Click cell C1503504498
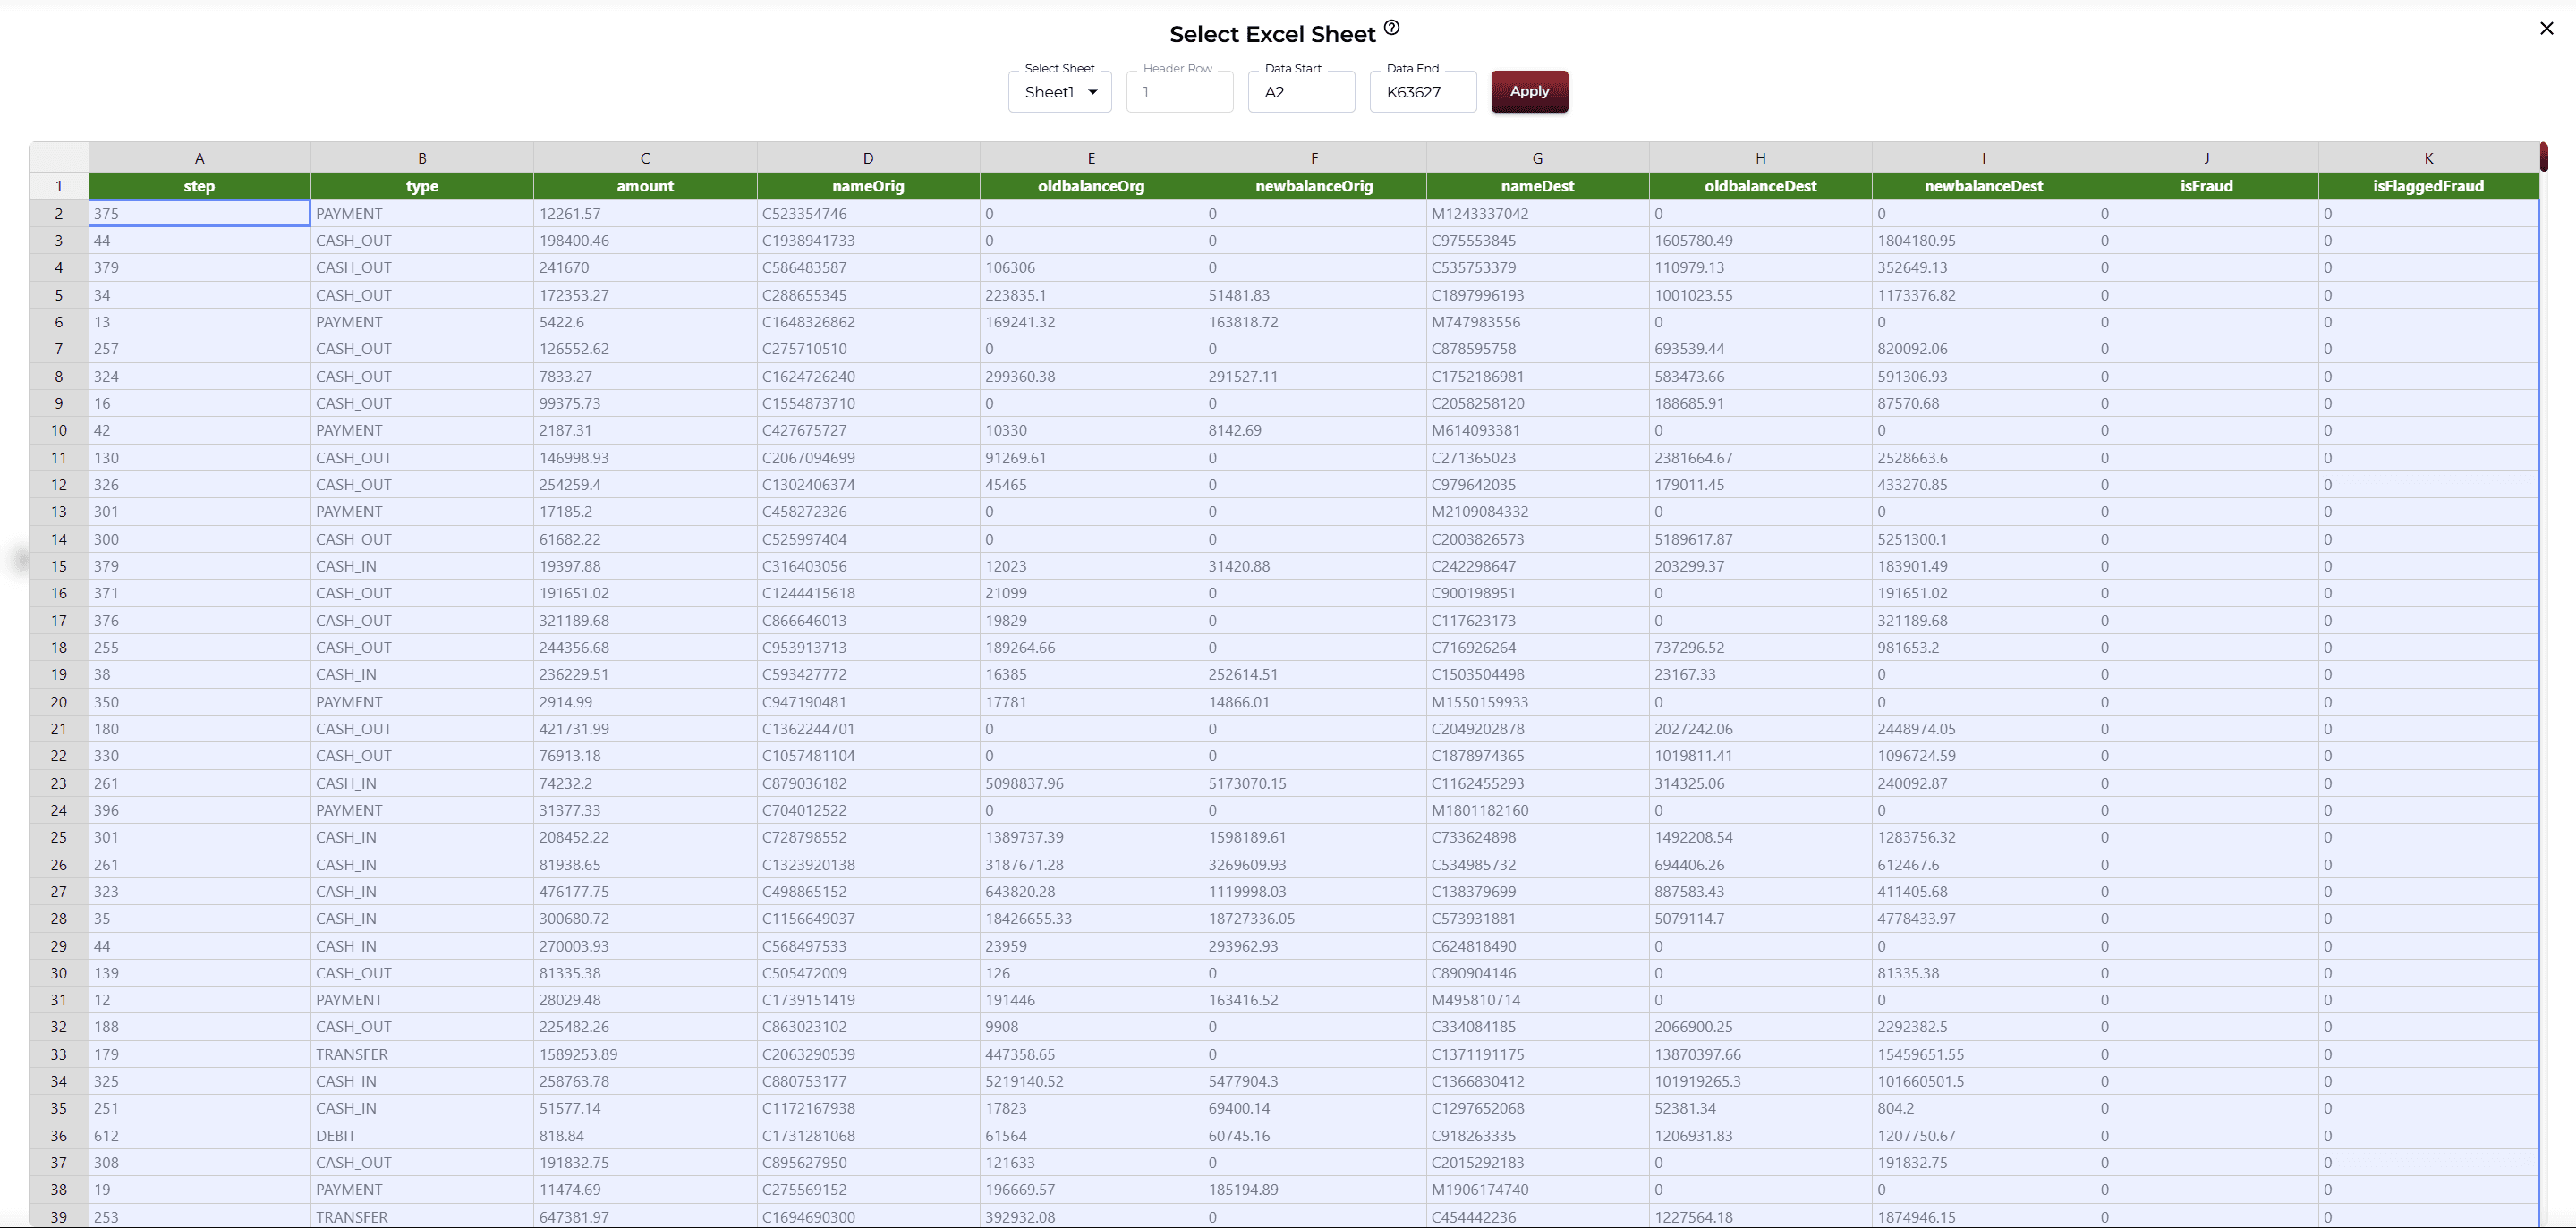2576x1228 pixels. [x=1537, y=674]
